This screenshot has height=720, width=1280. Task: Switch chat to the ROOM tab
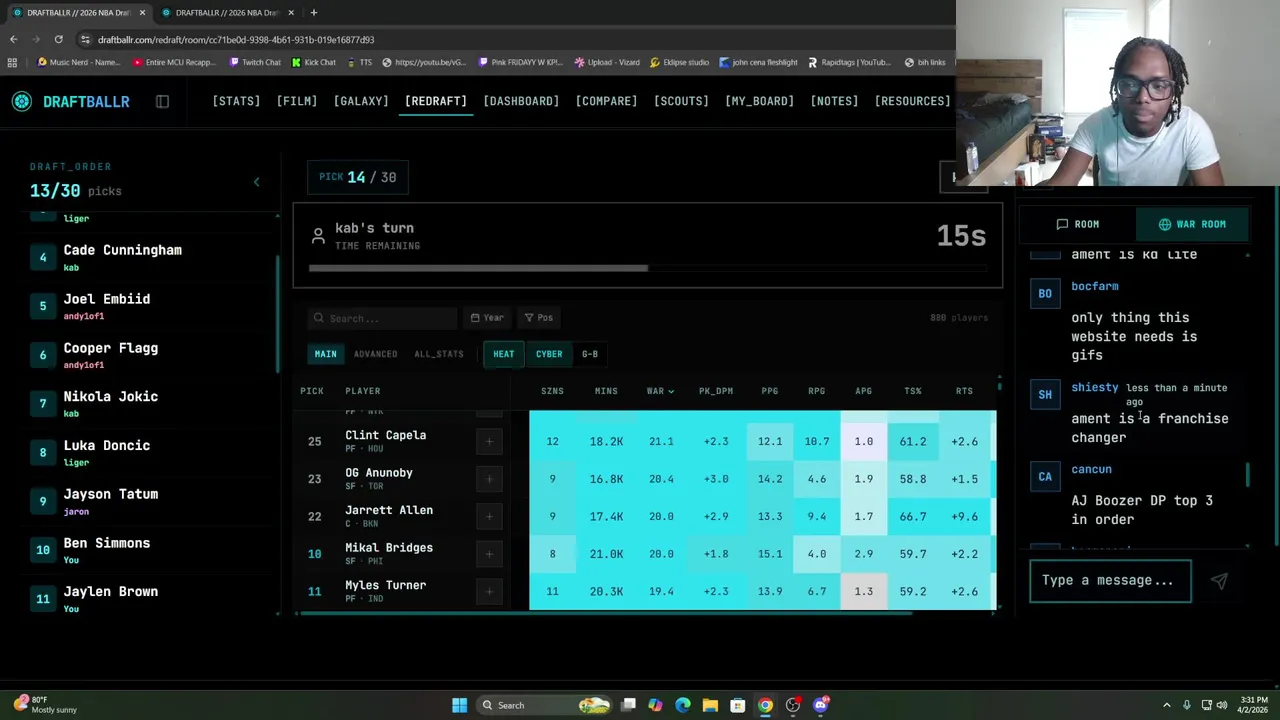pos(1077,224)
